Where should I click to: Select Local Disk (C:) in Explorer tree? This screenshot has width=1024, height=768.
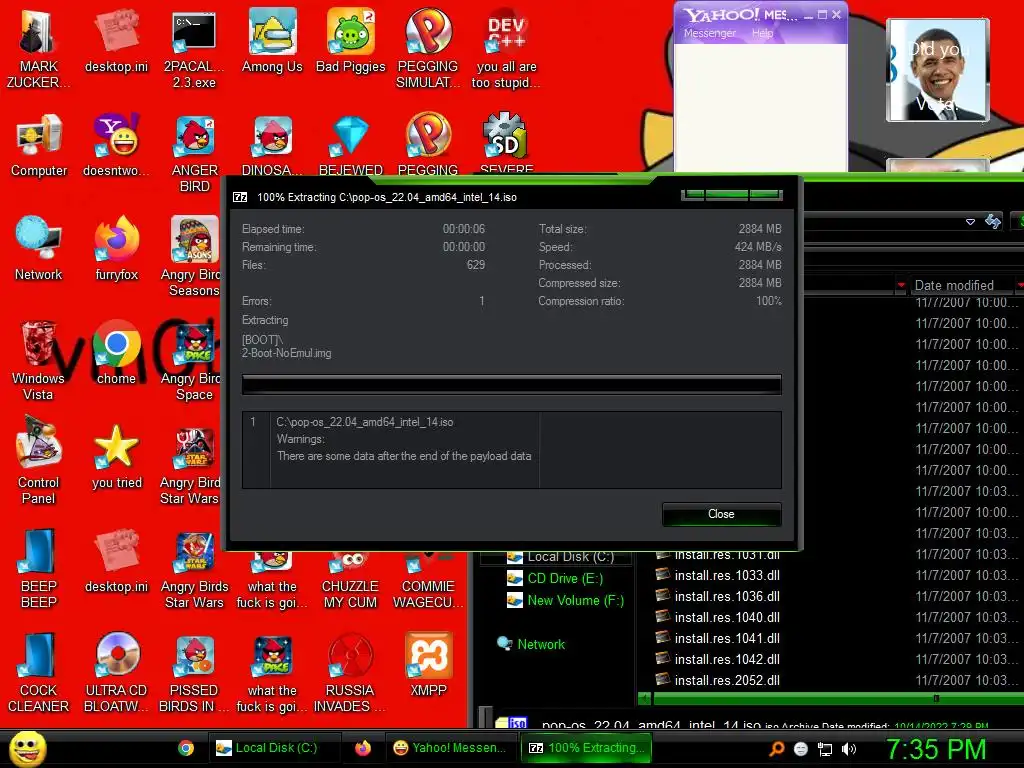(x=560, y=557)
